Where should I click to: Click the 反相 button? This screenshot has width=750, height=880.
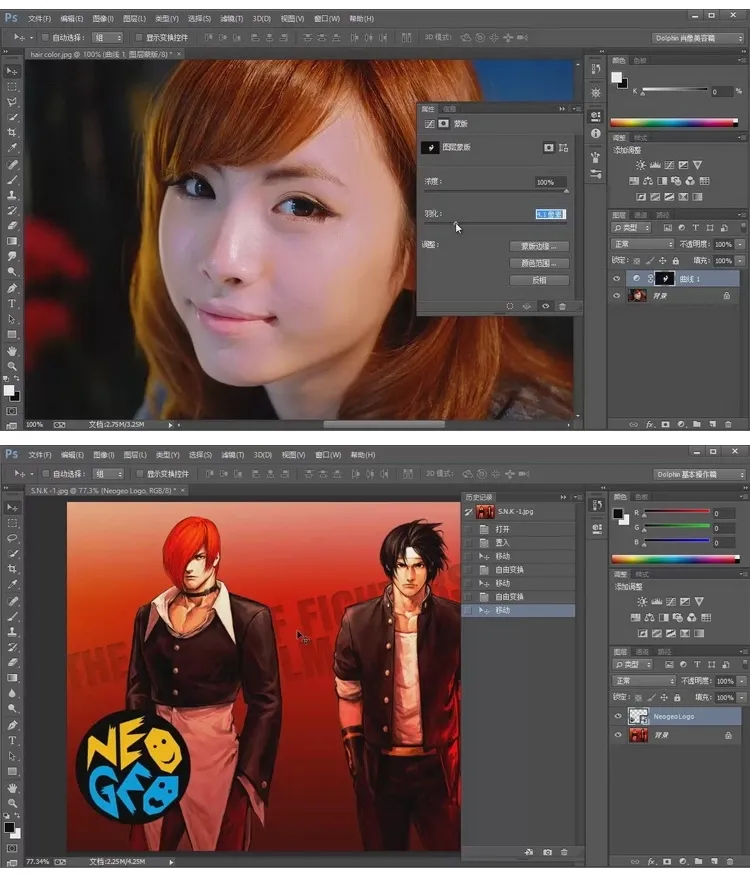pyautogui.click(x=539, y=280)
